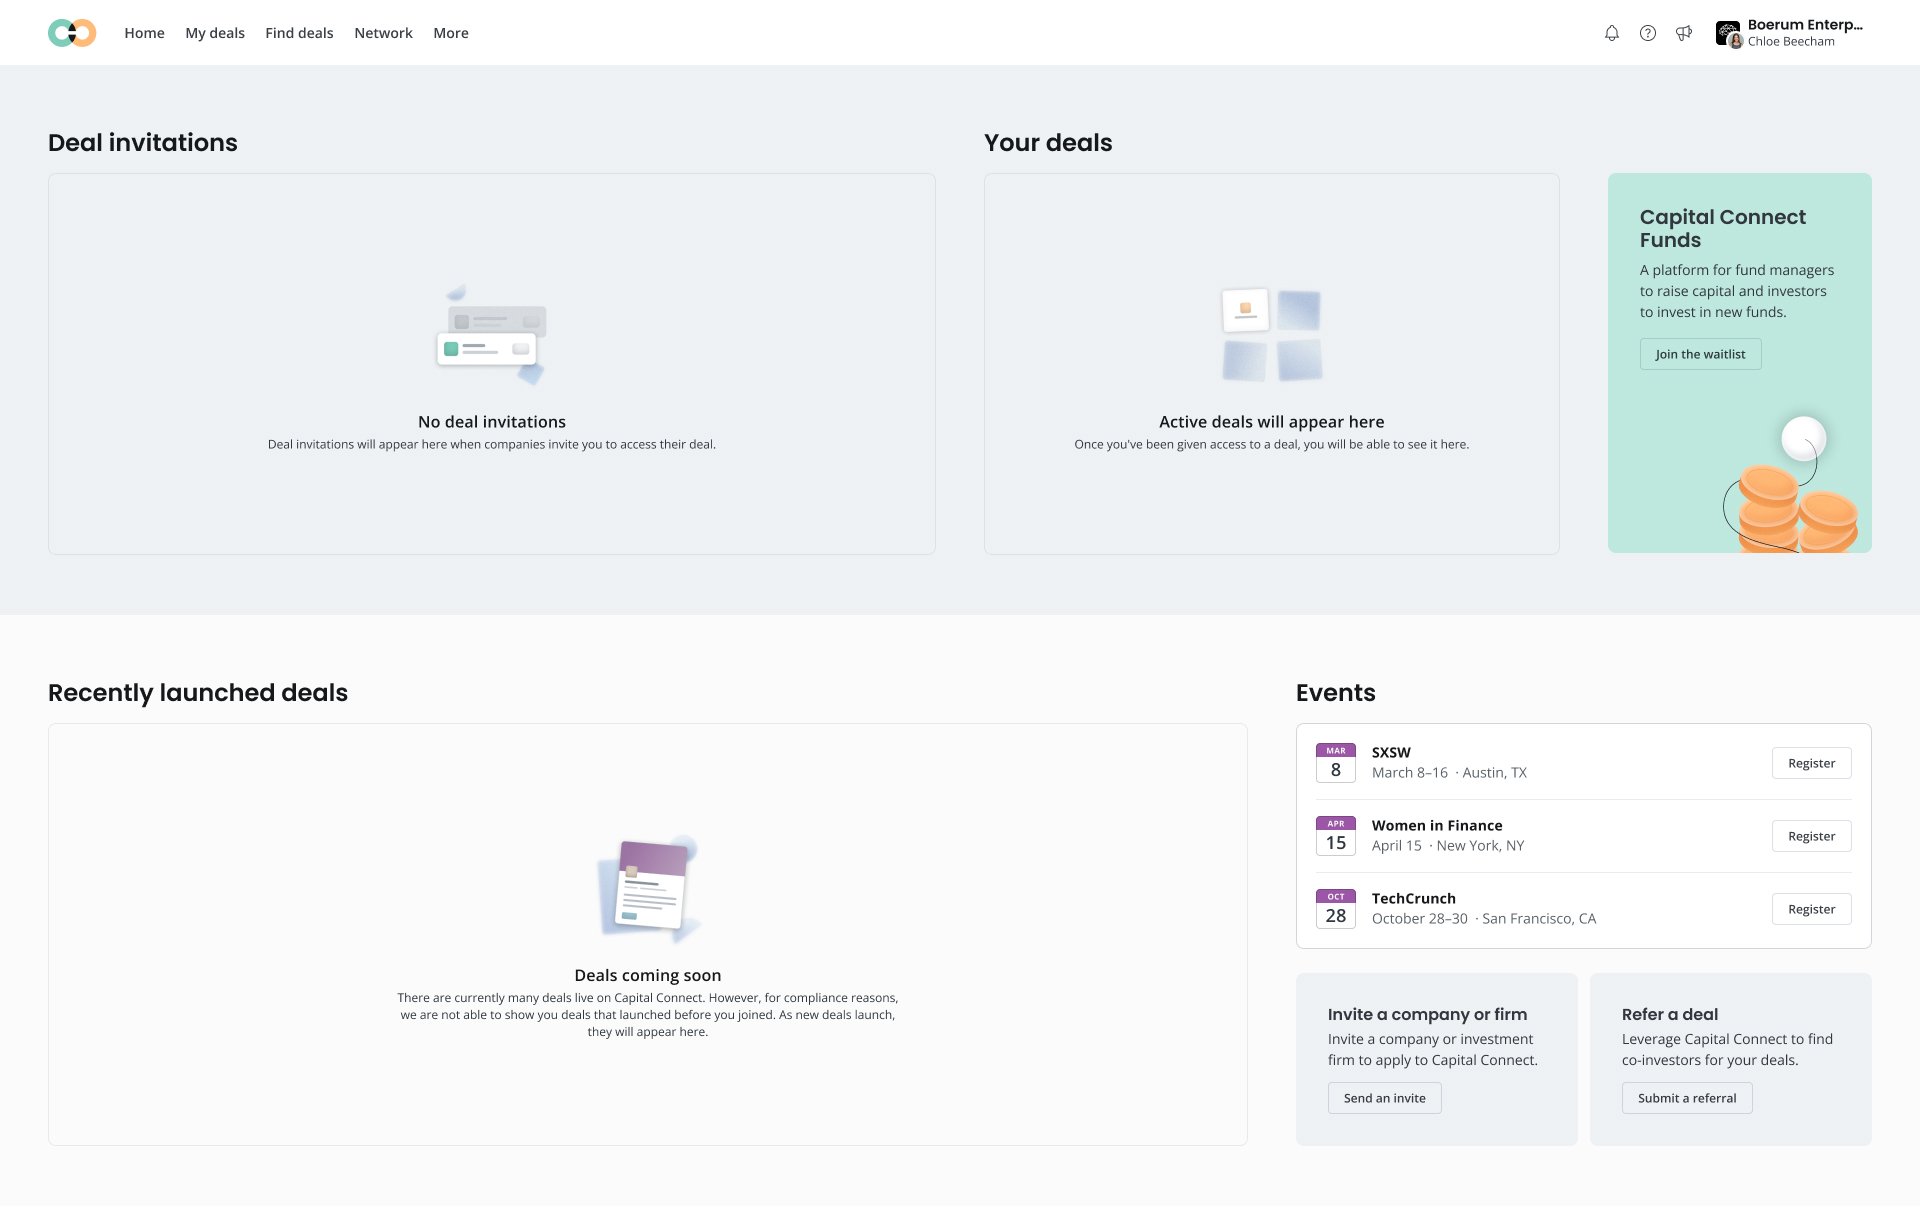Go to the Home page
Image resolution: width=1920 pixels, height=1213 pixels.
pos(144,33)
